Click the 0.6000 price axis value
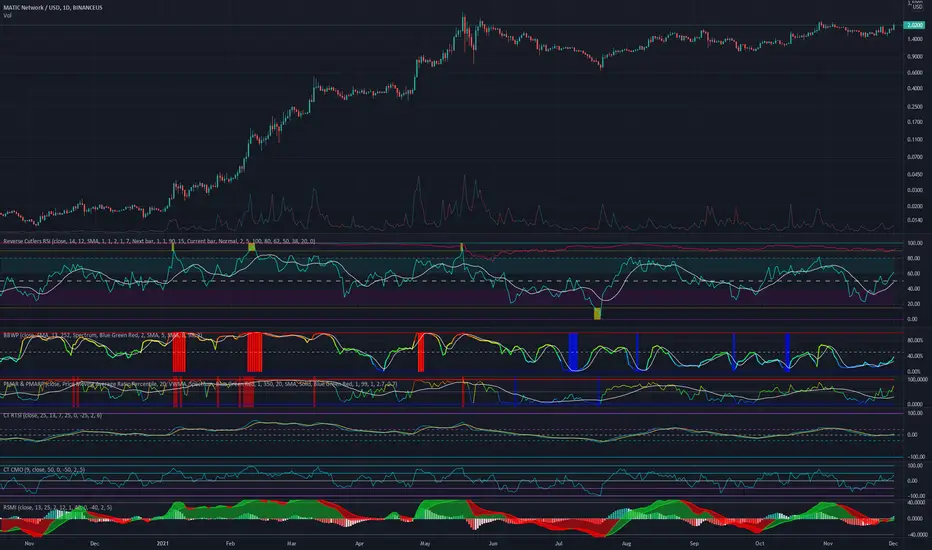 pos(915,73)
